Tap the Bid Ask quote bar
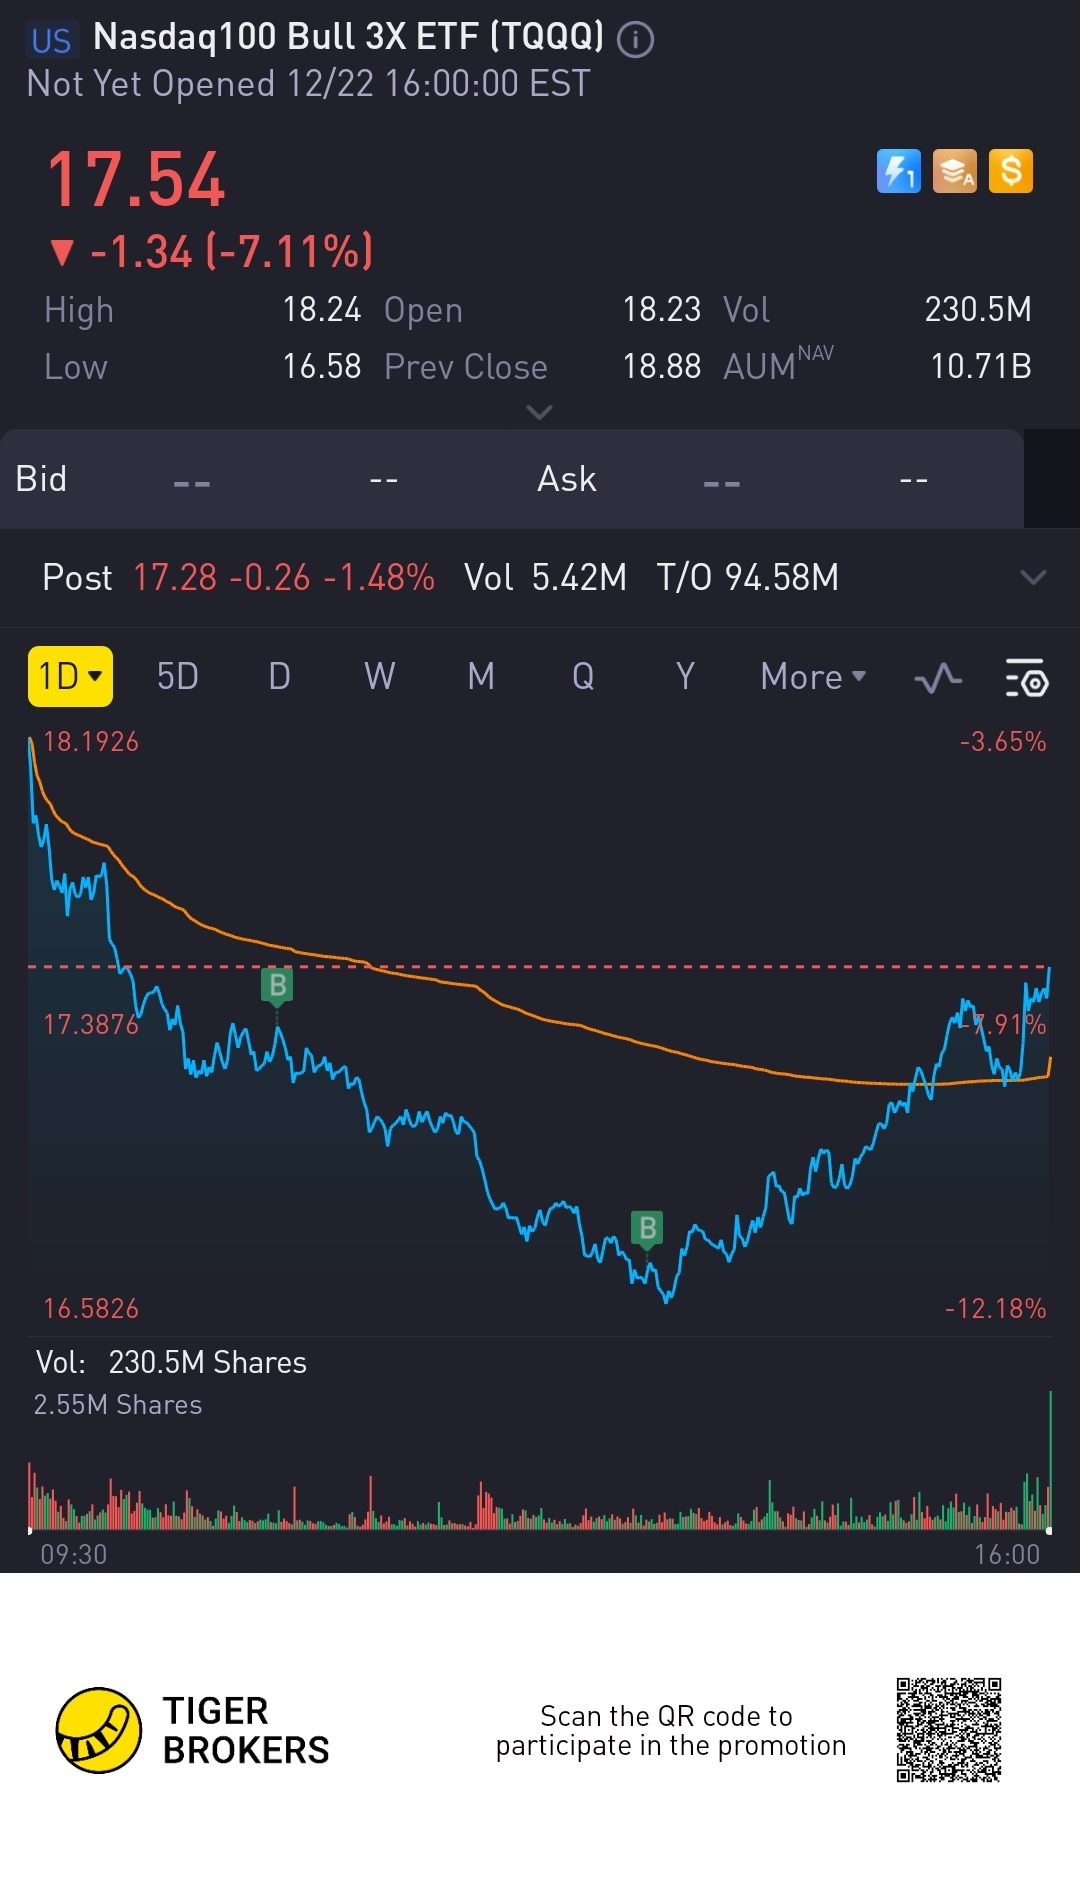 [x=510, y=479]
